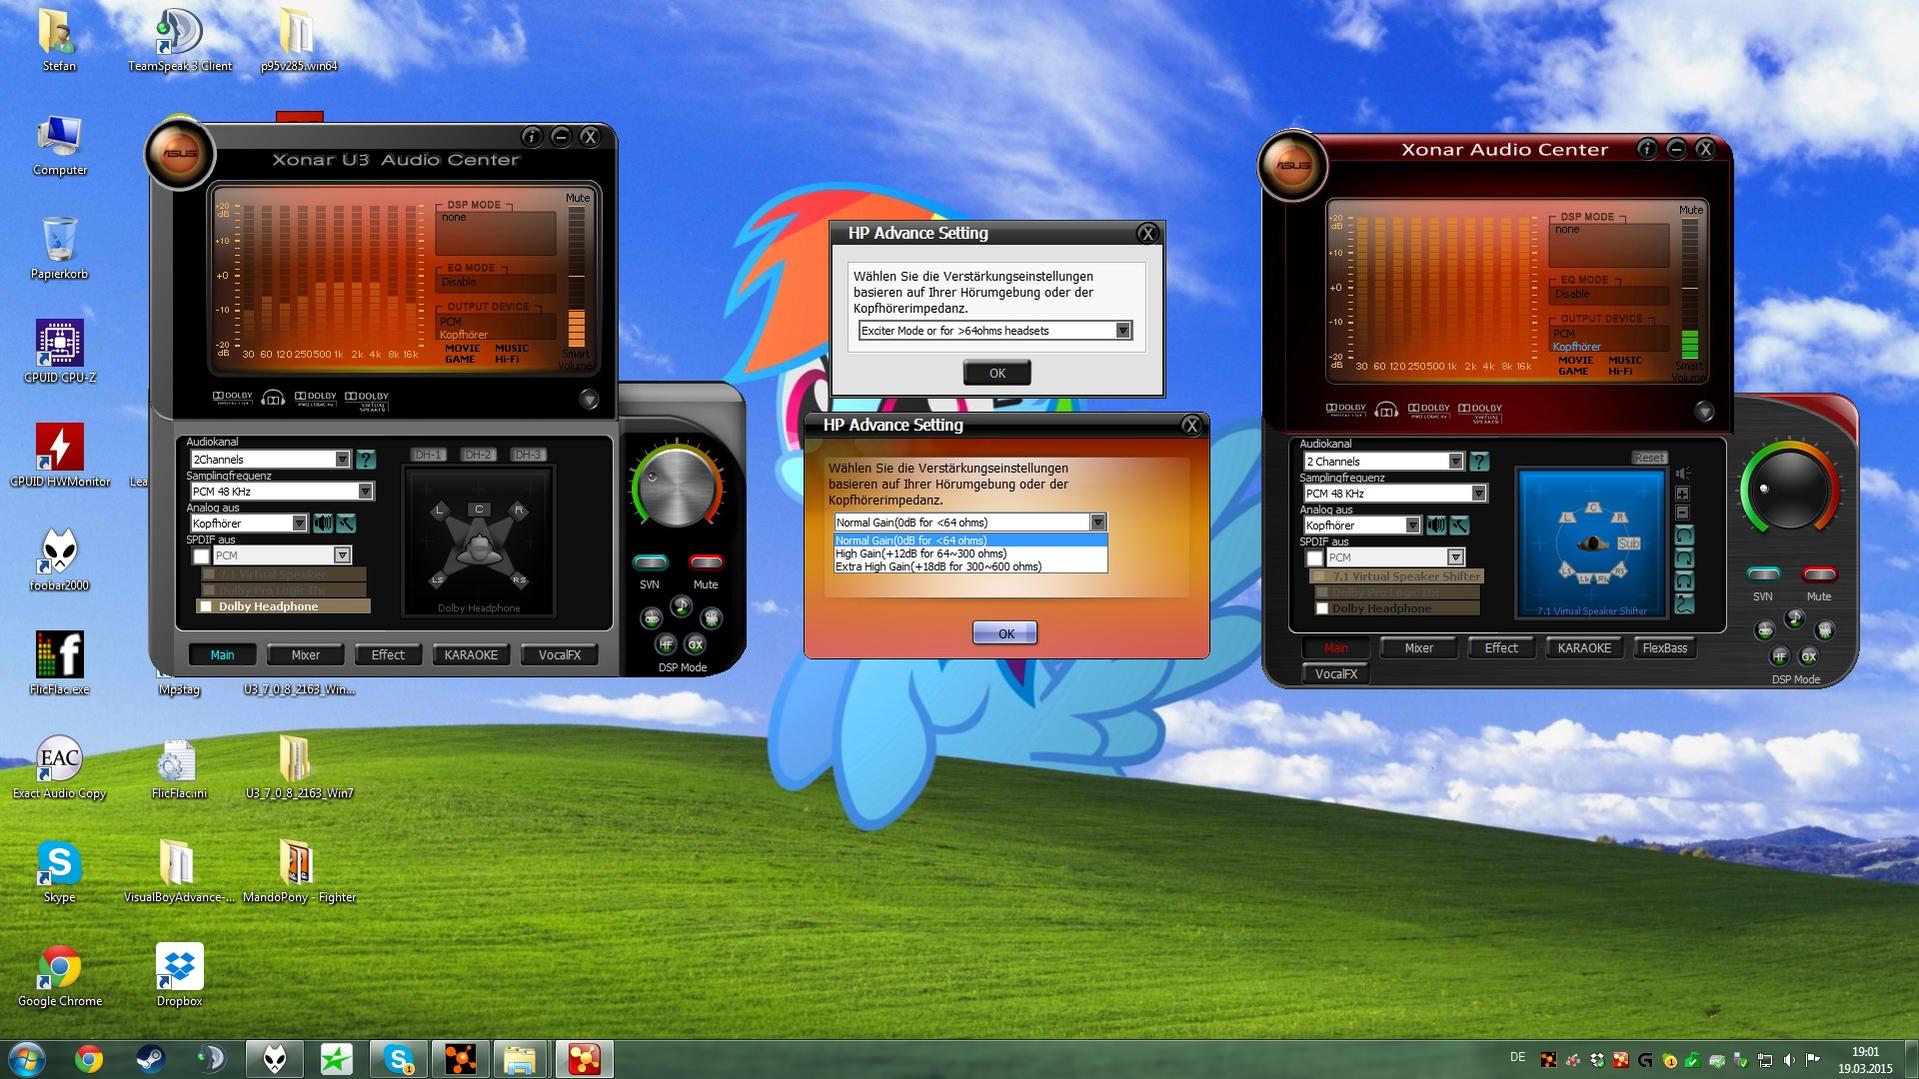Enable GX DSP mode in Xonar U3 window
The height and width of the screenshot is (1079, 1919).
[x=696, y=645]
